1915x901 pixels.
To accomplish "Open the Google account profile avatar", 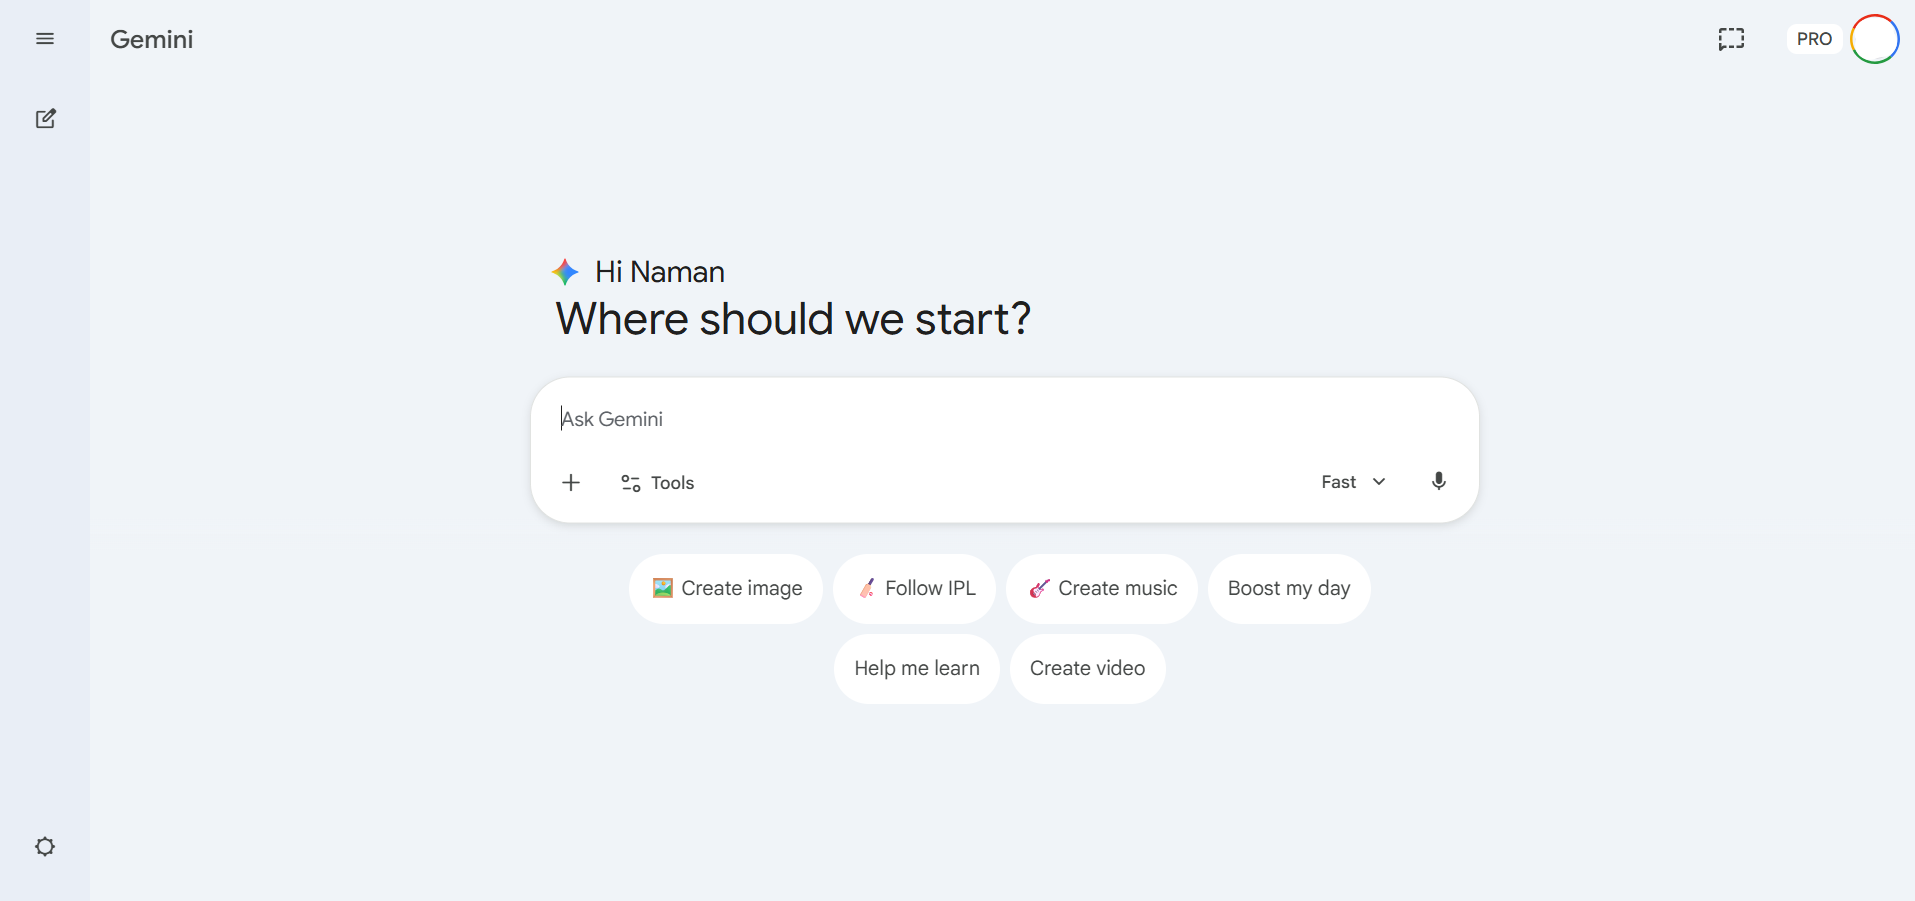I will pyautogui.click(x=1874, y=39).
